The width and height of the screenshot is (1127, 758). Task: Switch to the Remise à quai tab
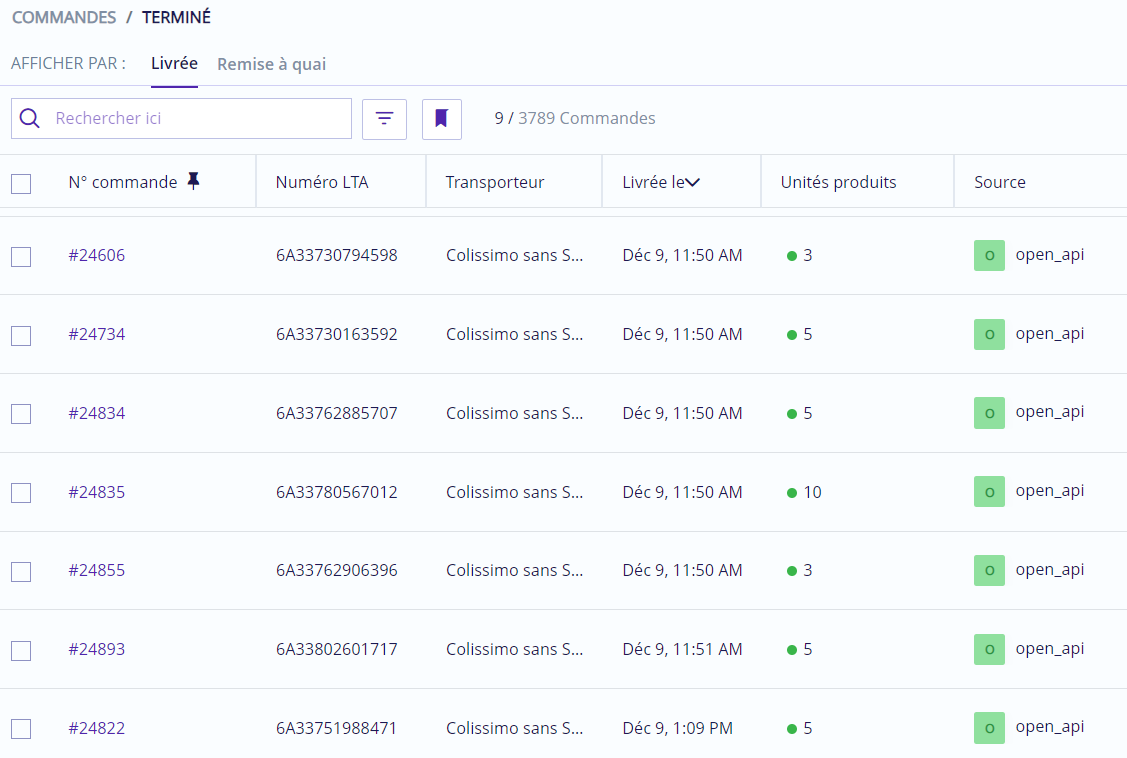pos(271,64)
